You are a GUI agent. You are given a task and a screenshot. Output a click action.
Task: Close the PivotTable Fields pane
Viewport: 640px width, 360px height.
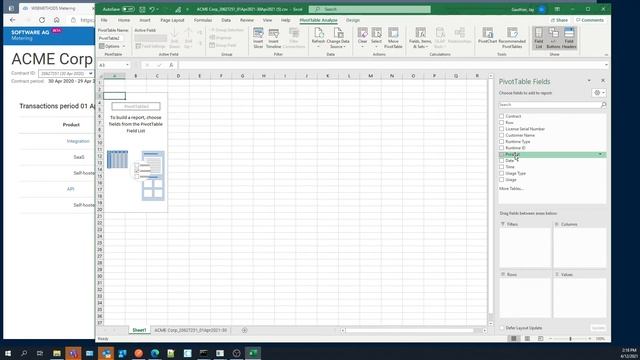(603, 81)
